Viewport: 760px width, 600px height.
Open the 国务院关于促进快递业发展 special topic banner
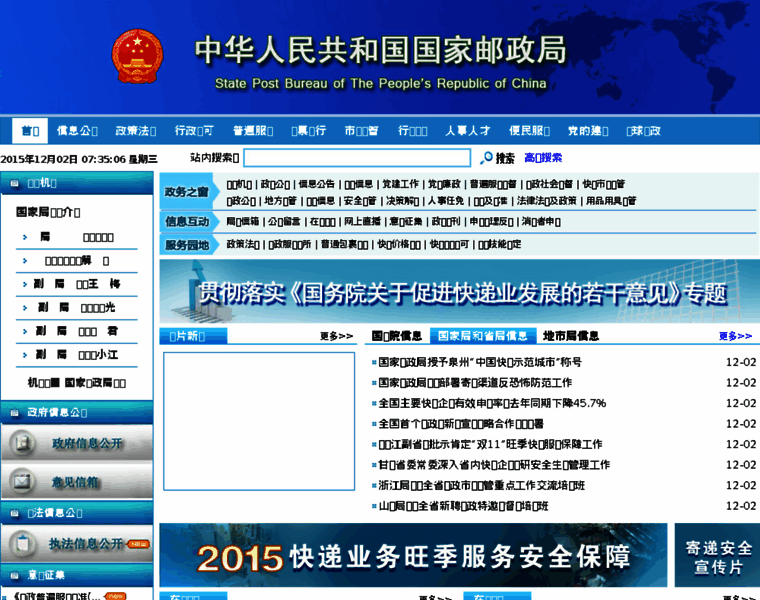point(459,292)
